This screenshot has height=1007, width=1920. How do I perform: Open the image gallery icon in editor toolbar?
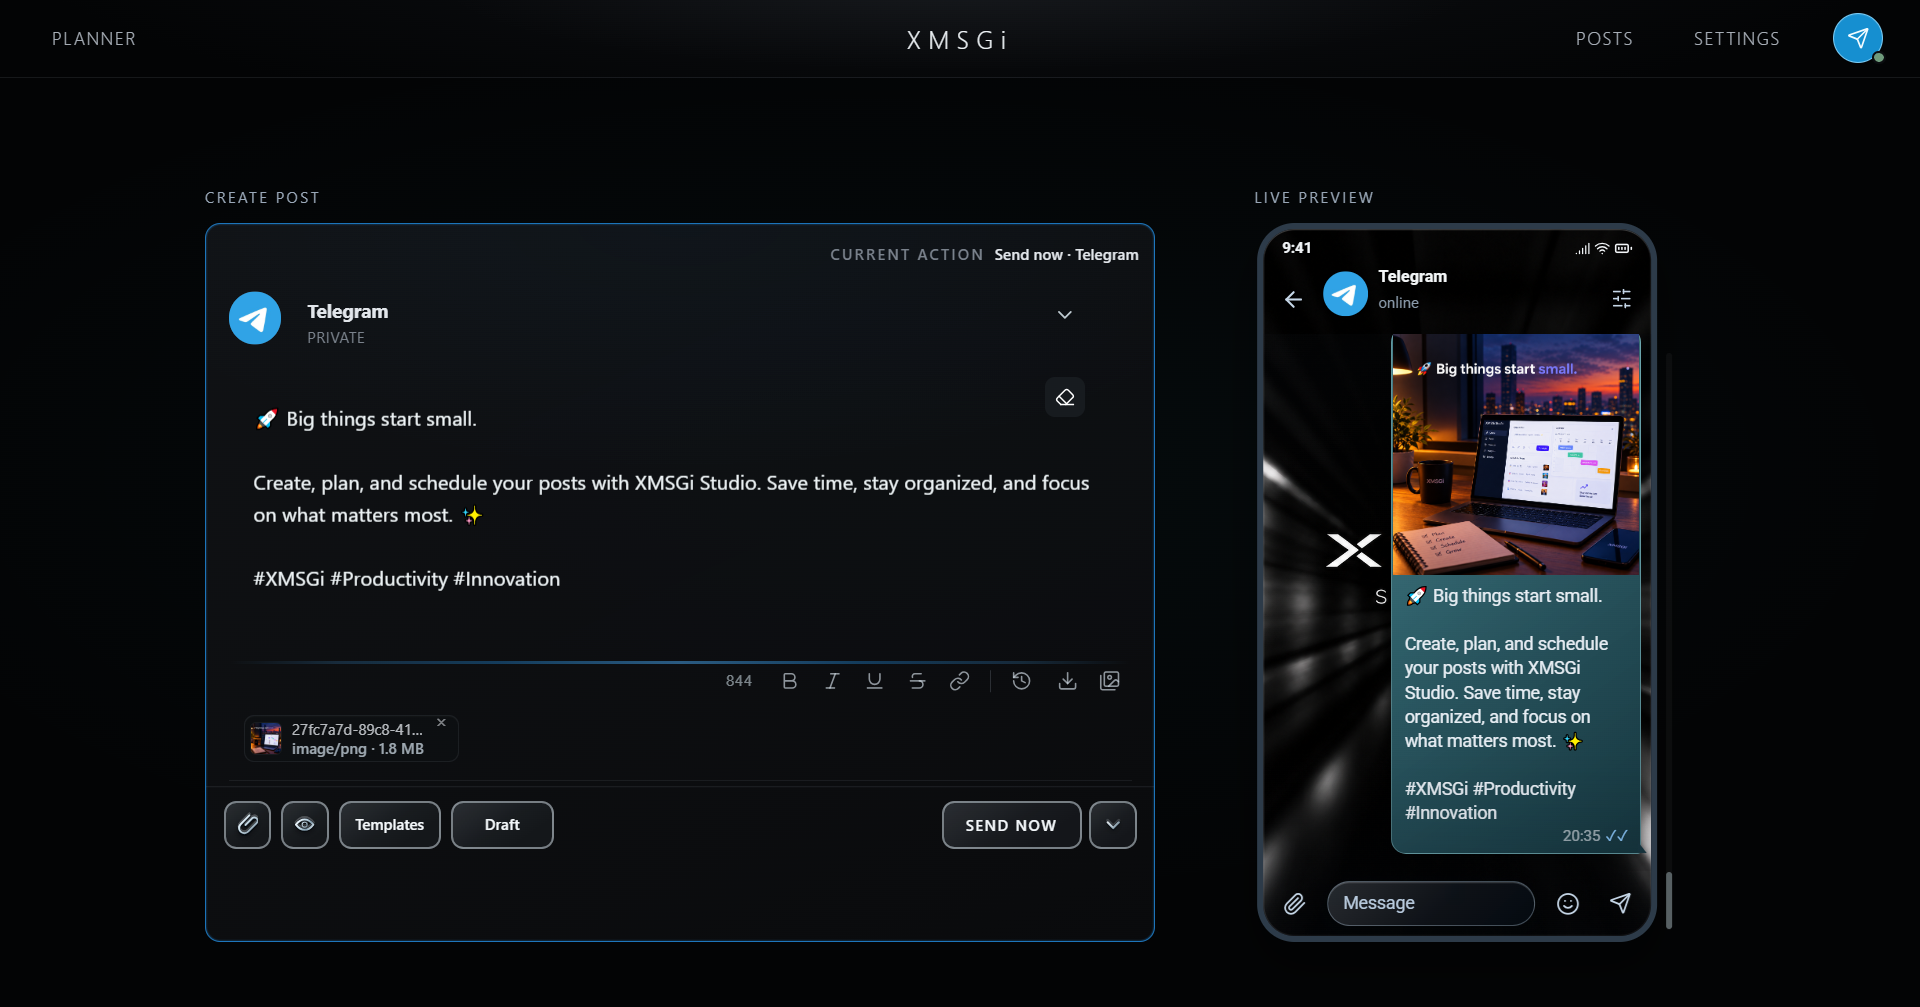(1110, 681)
